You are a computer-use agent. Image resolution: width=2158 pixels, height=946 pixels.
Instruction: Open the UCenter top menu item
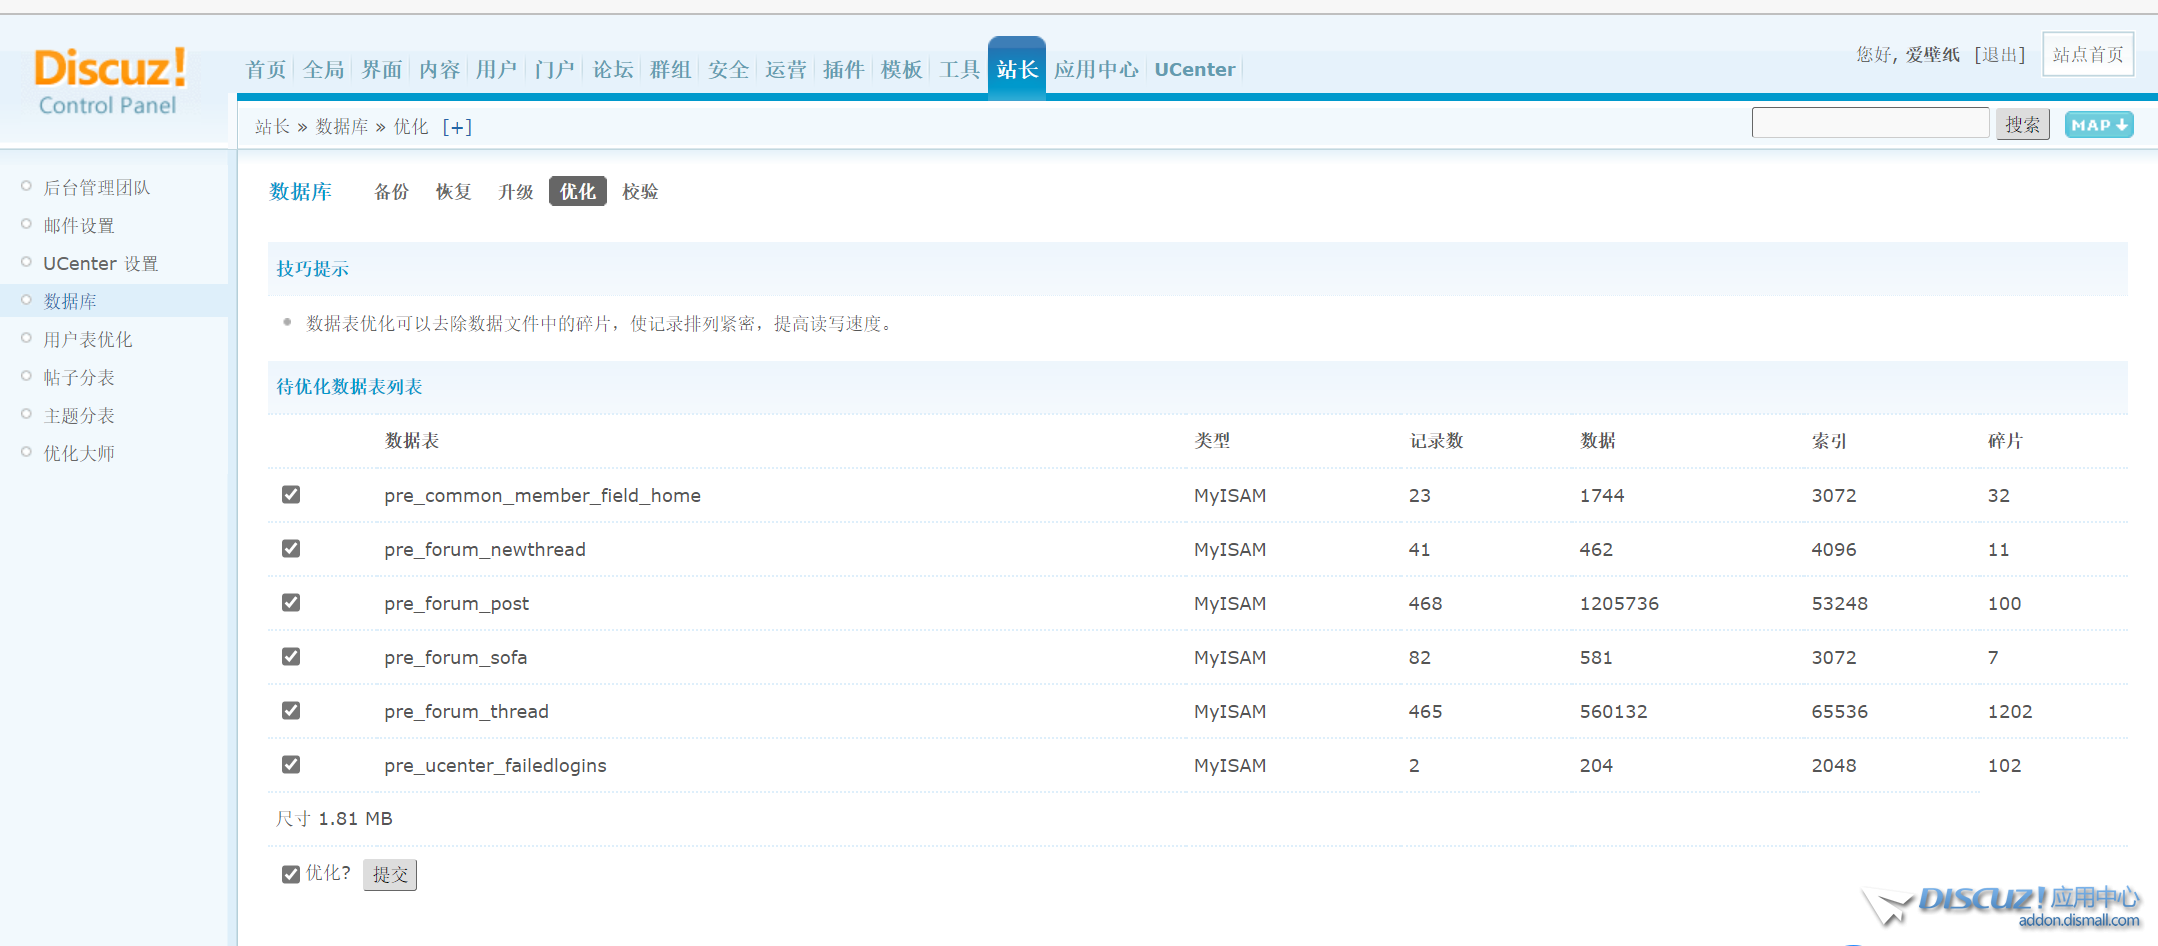[1194, 70]
